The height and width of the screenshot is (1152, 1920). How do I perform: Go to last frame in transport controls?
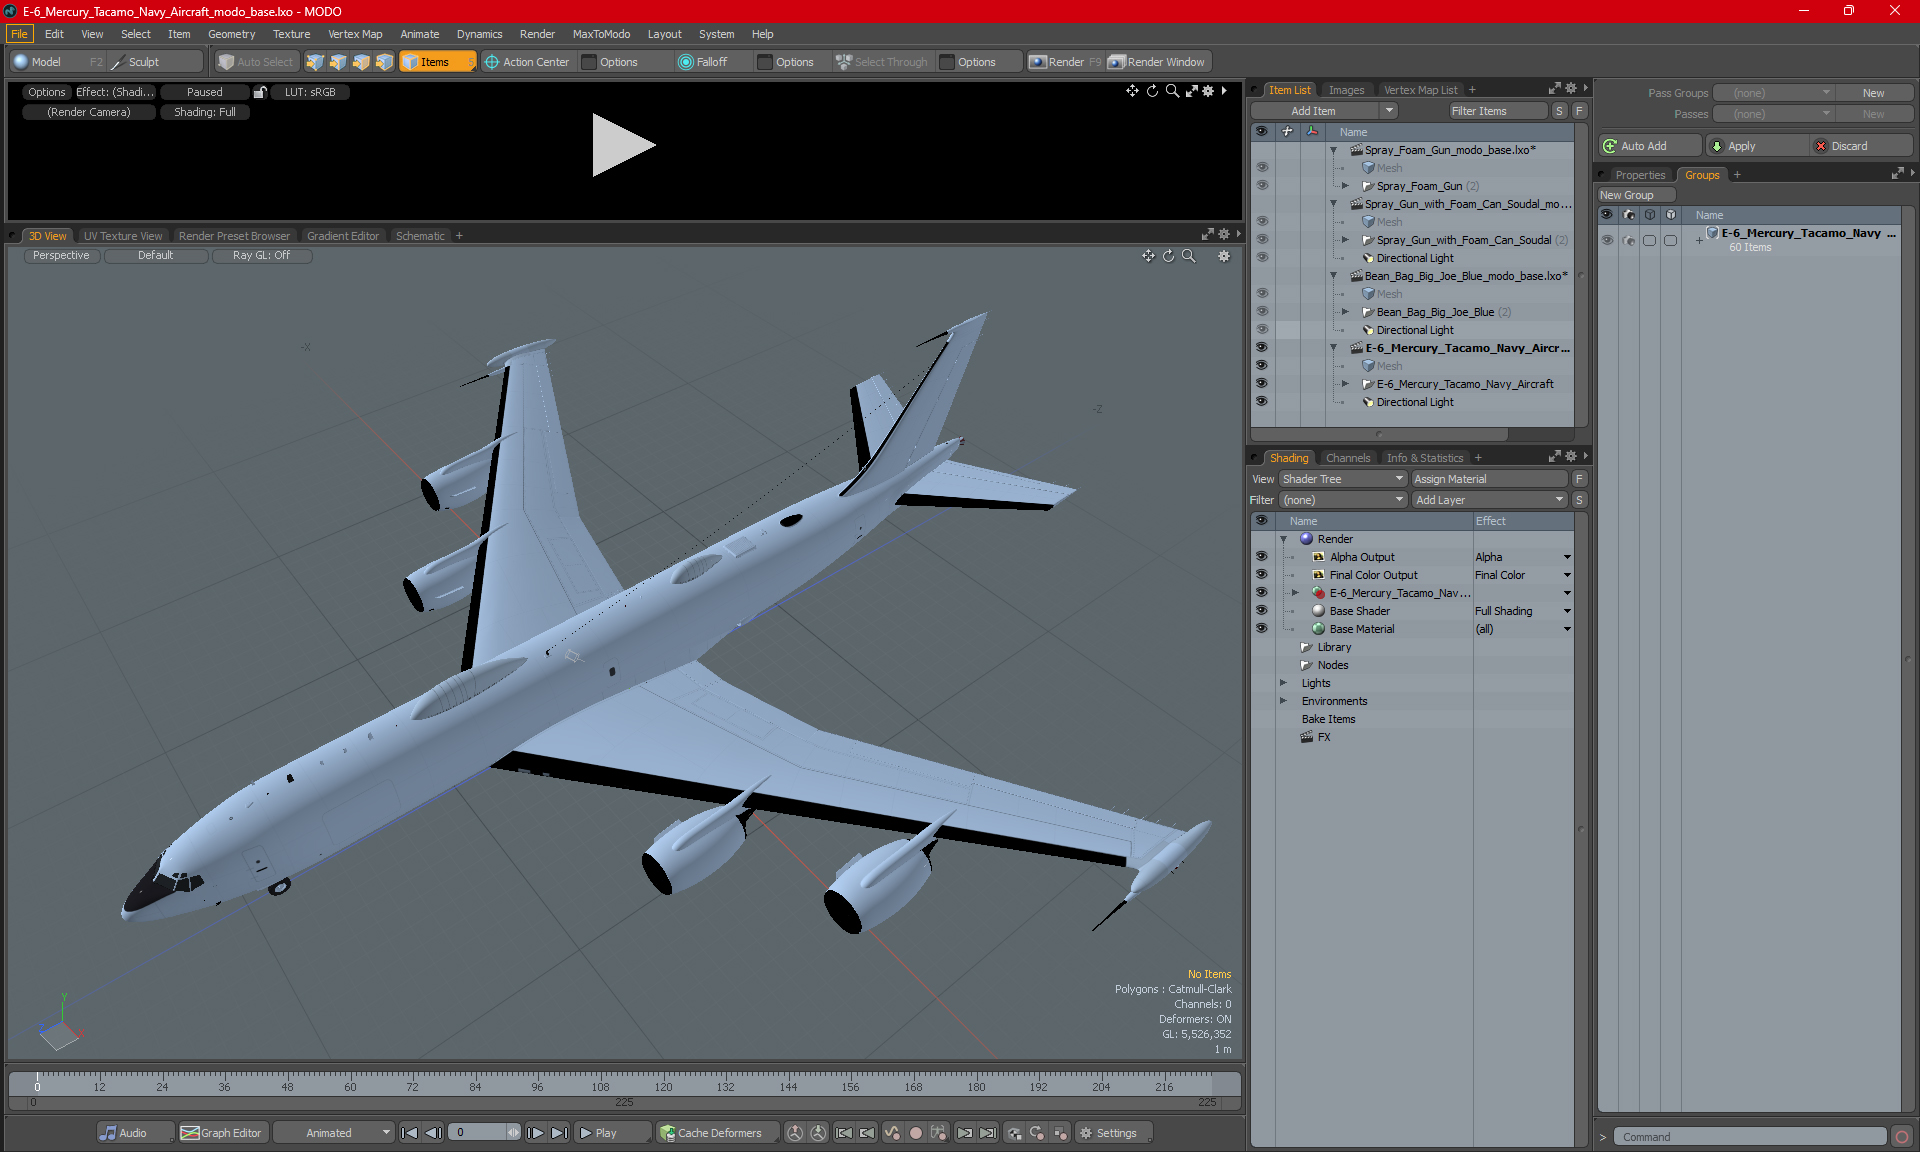[x=560, y=1133]
